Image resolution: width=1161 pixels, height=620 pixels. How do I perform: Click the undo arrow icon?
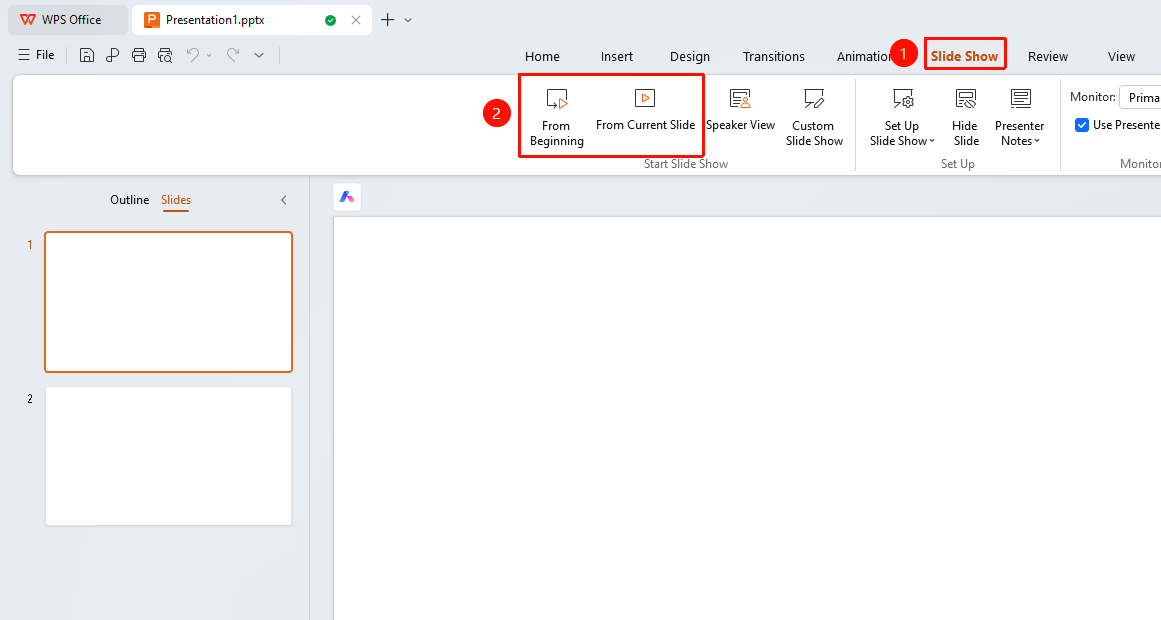coord(193,55)
